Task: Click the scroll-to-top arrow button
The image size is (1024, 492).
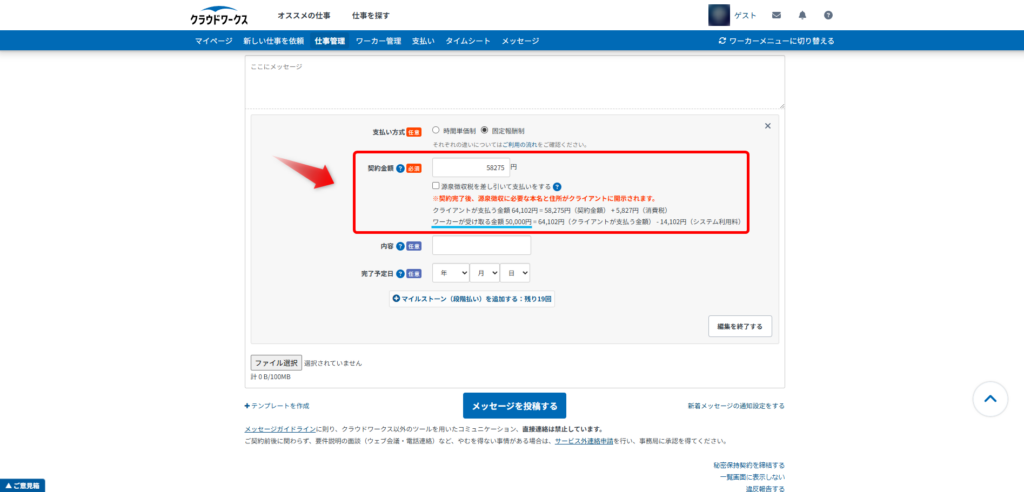Action: [x=990, y=399]
